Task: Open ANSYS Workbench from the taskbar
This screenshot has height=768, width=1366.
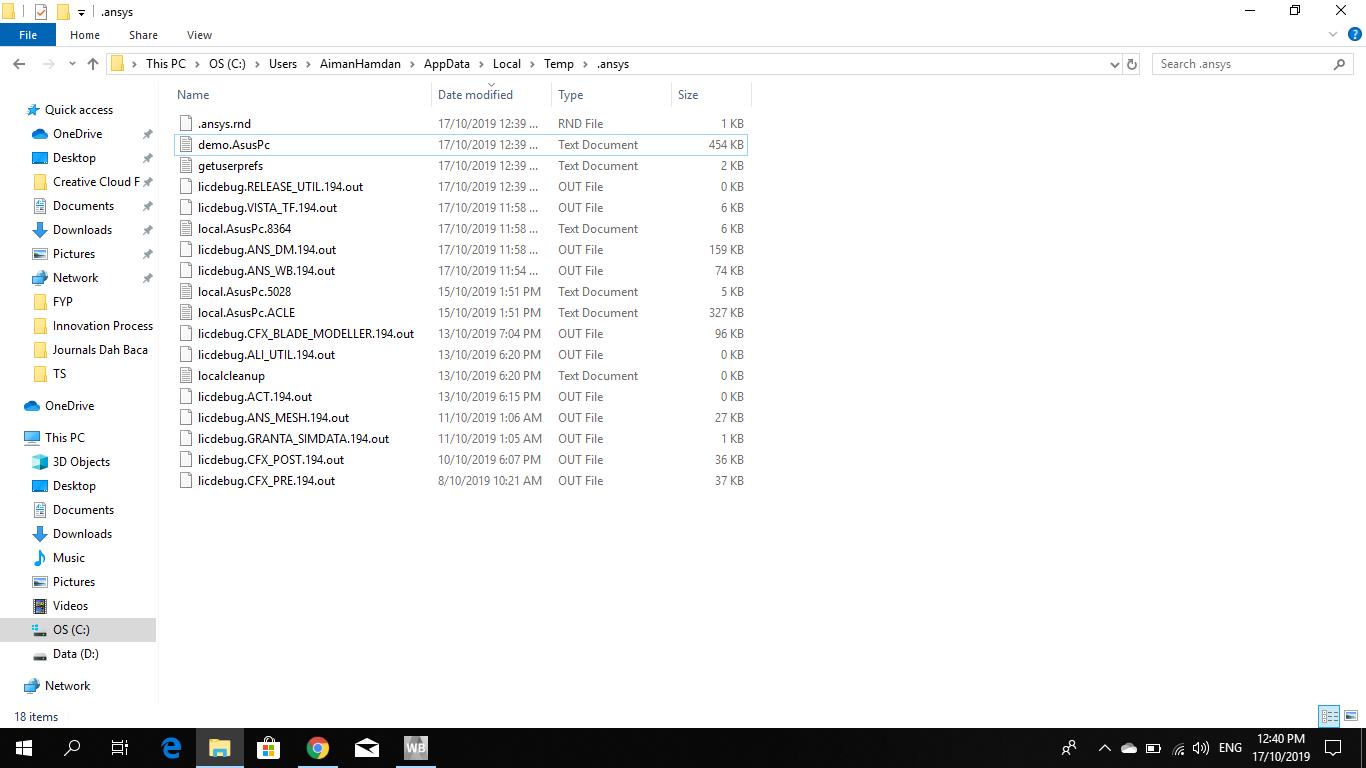Action: pos(416,748)
